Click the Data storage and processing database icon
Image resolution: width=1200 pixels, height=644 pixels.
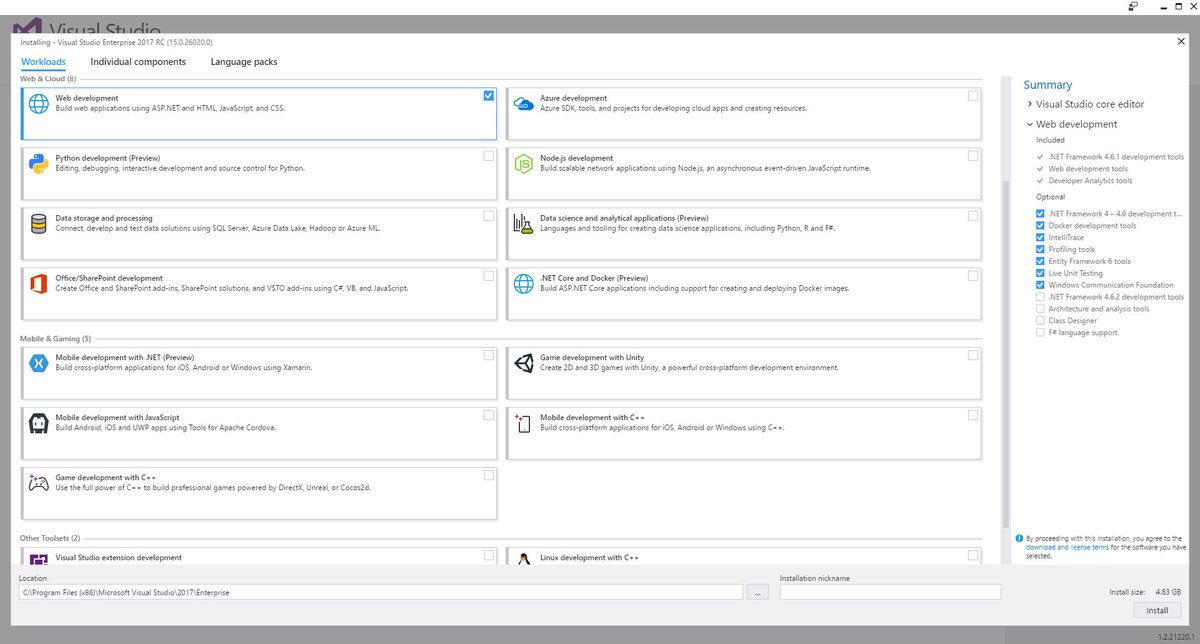pyautogui.click(x=39, y=223)
